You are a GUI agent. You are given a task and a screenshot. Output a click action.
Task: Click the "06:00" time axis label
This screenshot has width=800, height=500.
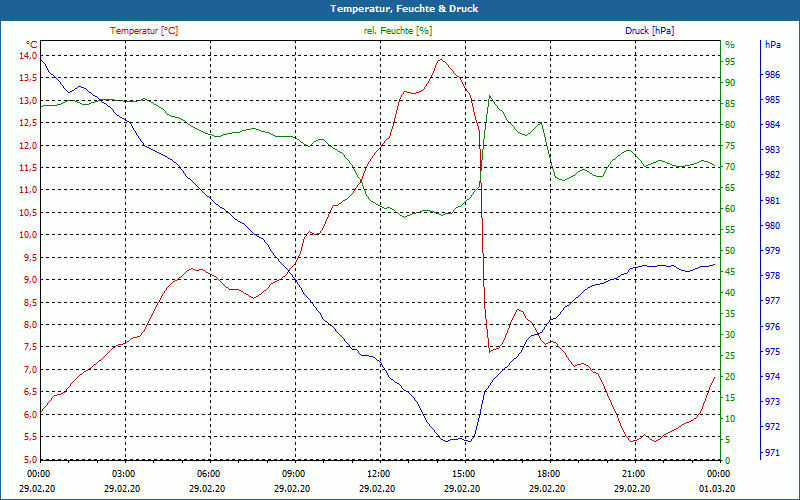point(207,474)
